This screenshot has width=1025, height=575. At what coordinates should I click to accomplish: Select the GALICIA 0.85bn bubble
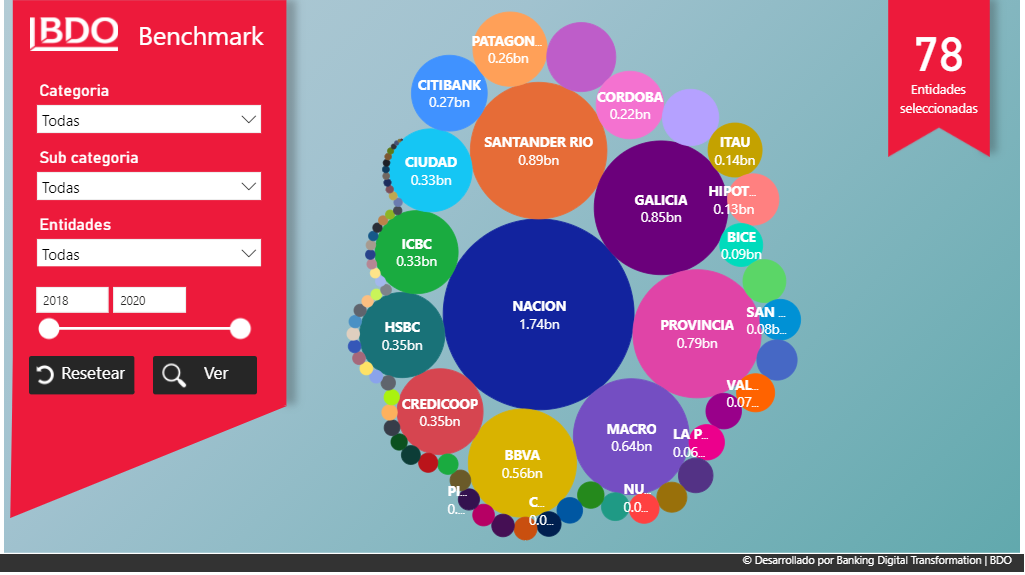pyautogui.click(x=661, y=208)
